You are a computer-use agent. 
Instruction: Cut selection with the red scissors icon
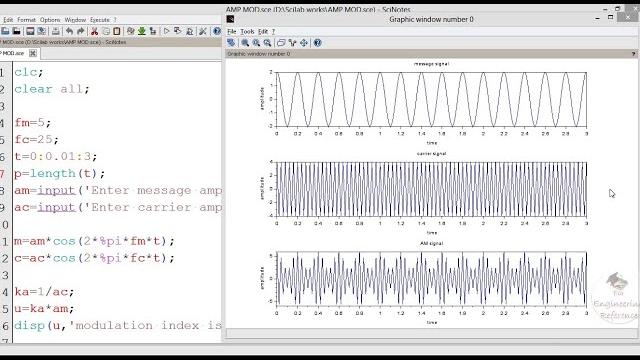pyautogui.click(x=94, y=31)
